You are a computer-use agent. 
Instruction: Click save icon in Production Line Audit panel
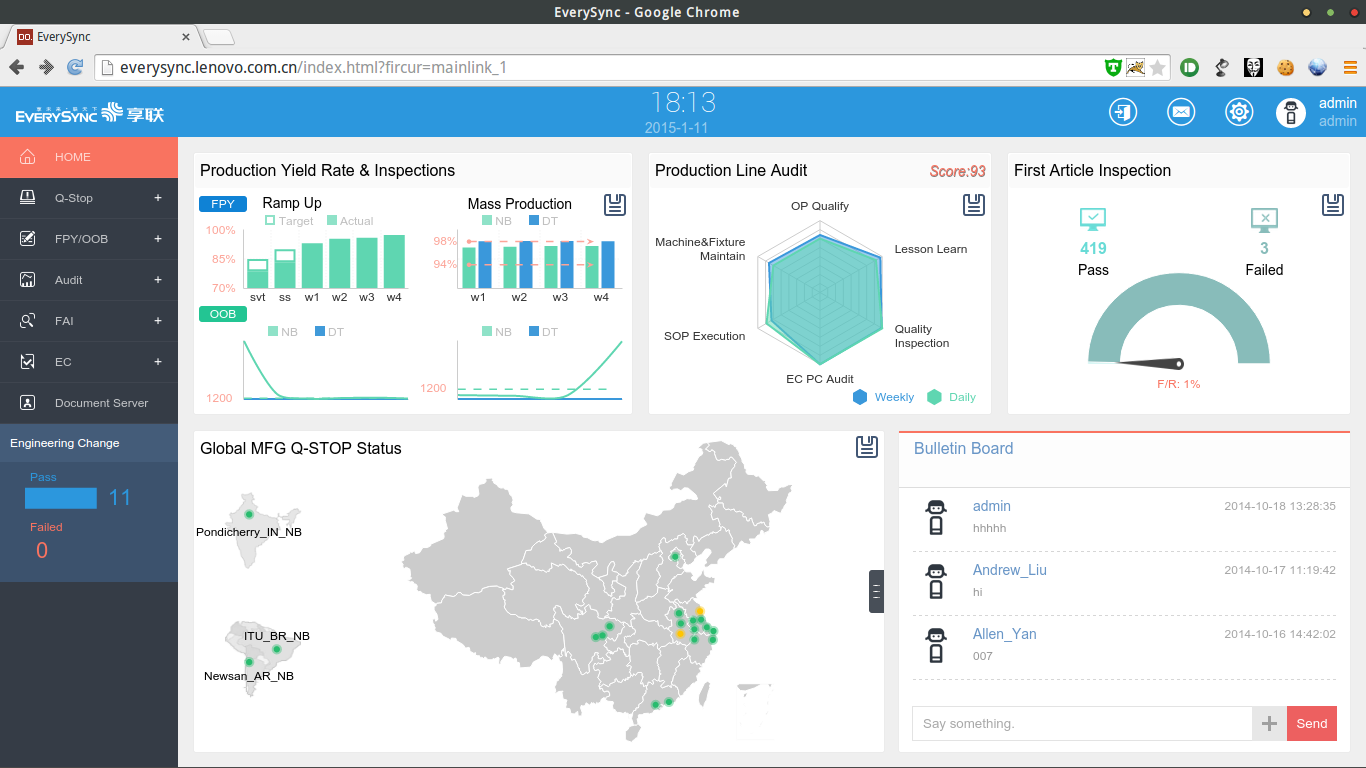click(x=974, y=205)
